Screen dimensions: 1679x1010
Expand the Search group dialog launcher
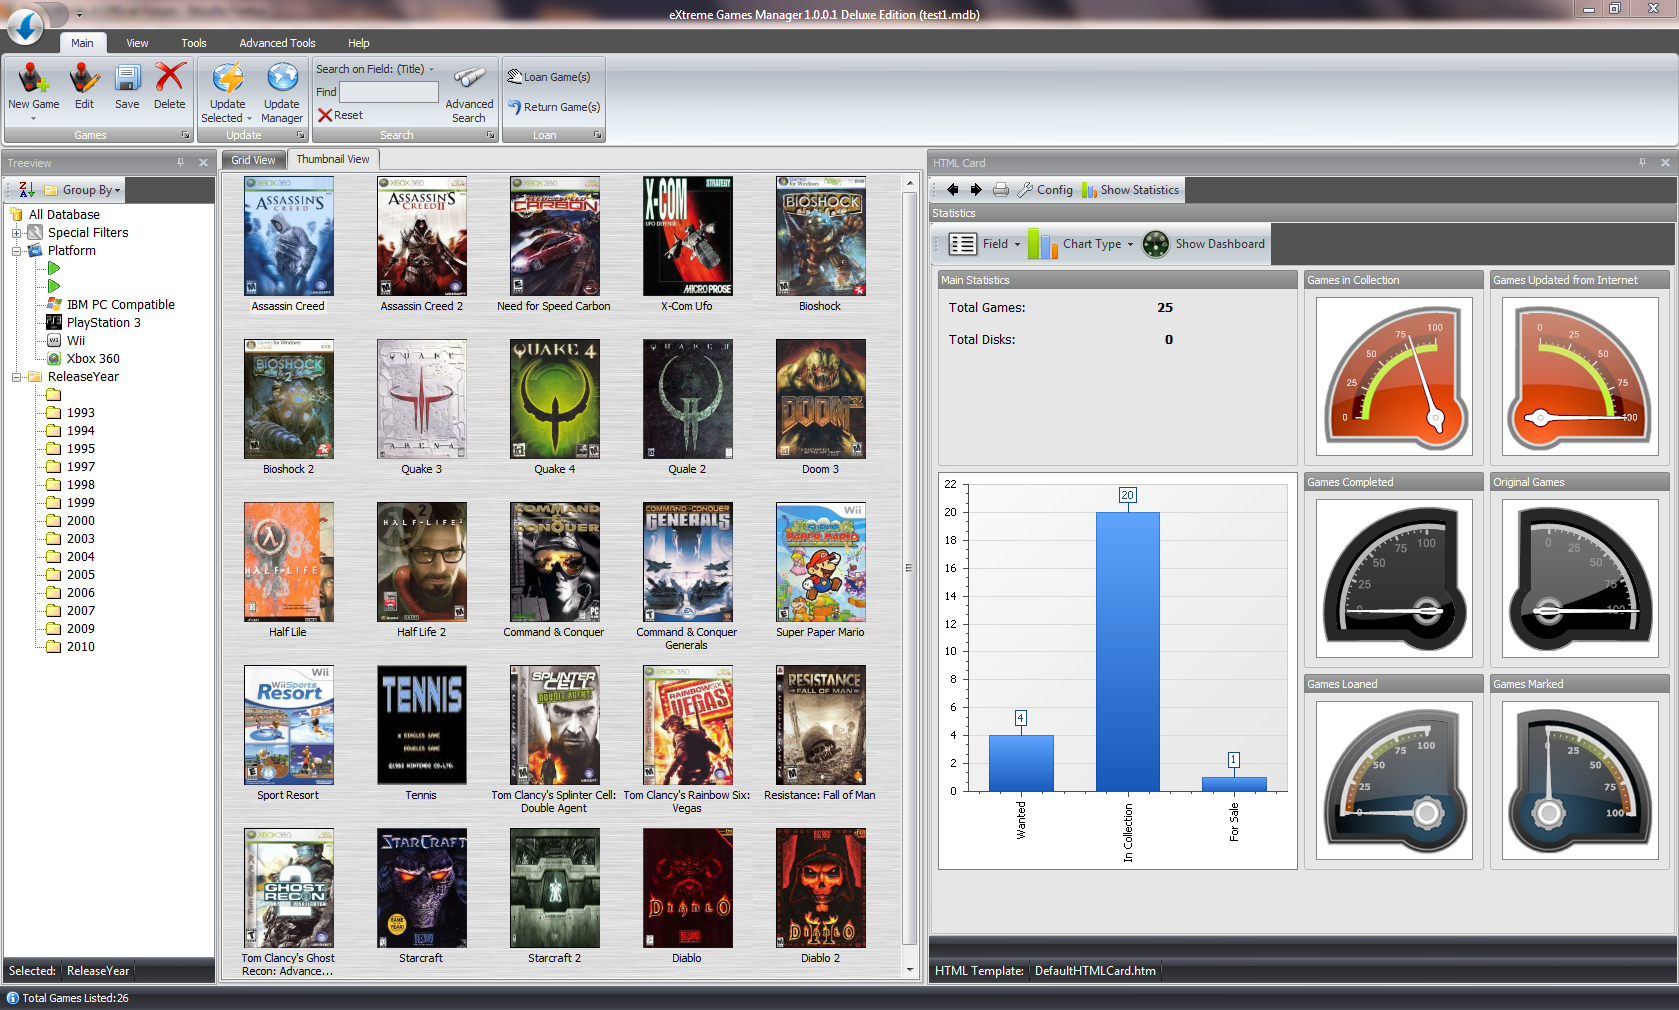[x=490, y=135]
